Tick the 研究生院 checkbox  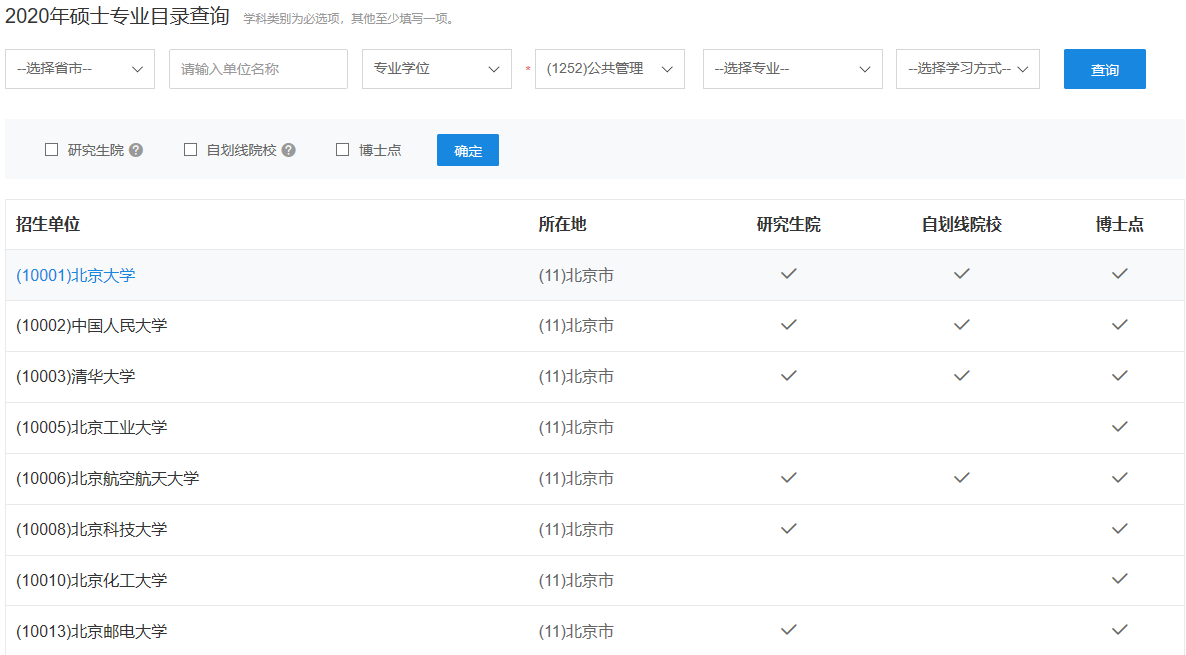coord(51,150)
